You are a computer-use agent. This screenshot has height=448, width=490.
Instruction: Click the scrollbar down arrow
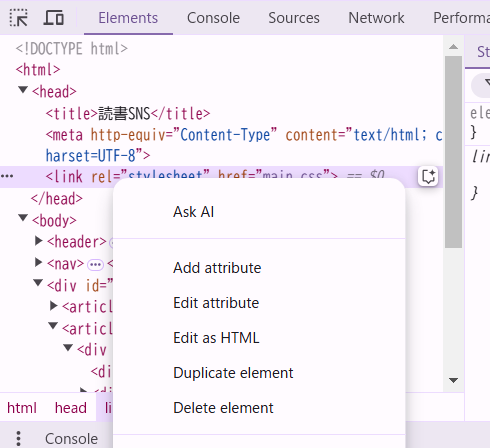pos(453,380)
